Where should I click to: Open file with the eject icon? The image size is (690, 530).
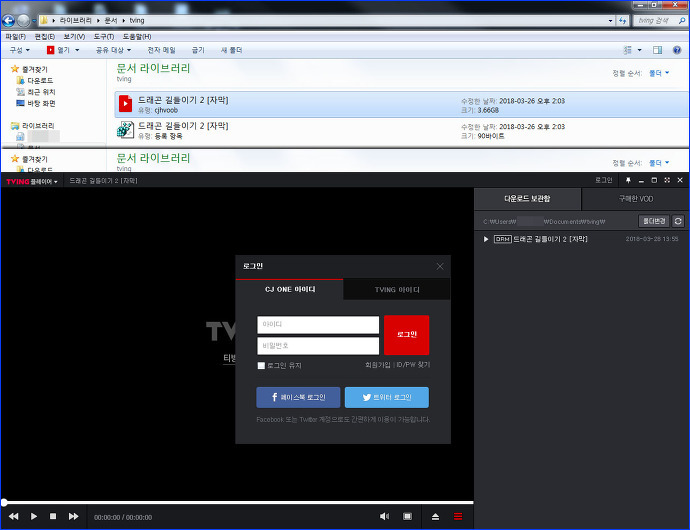pos(435,517)
